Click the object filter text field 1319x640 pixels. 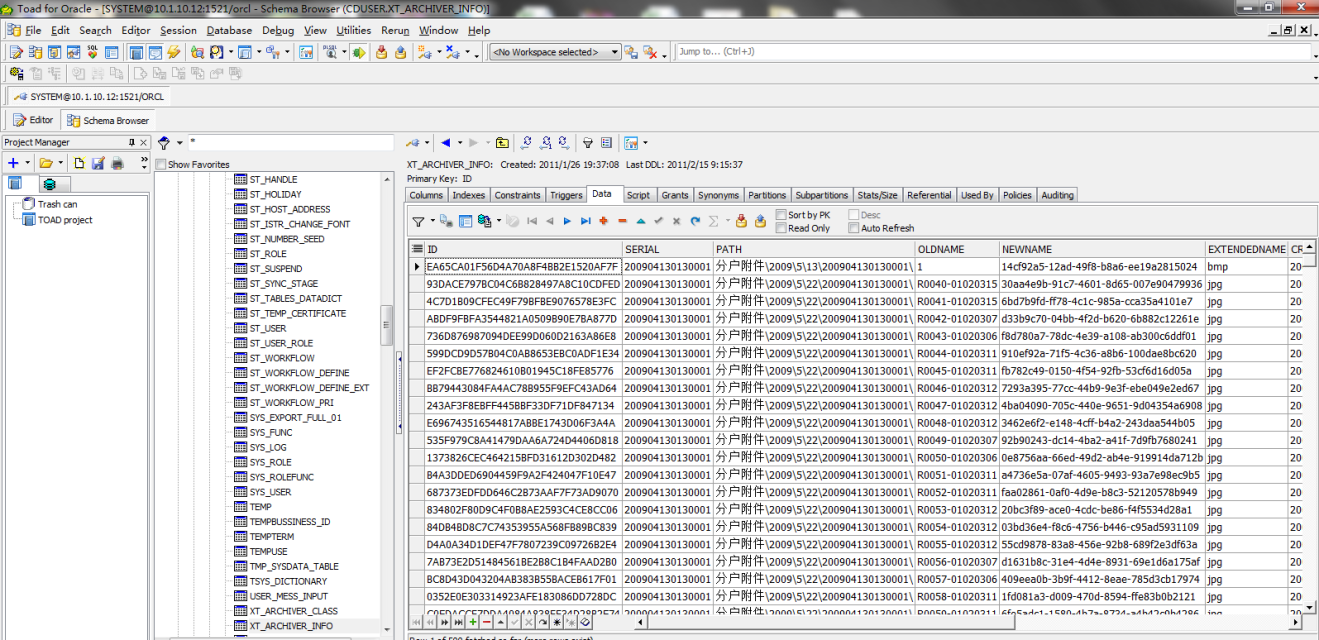pyautogui.click(x=290, y=143)
